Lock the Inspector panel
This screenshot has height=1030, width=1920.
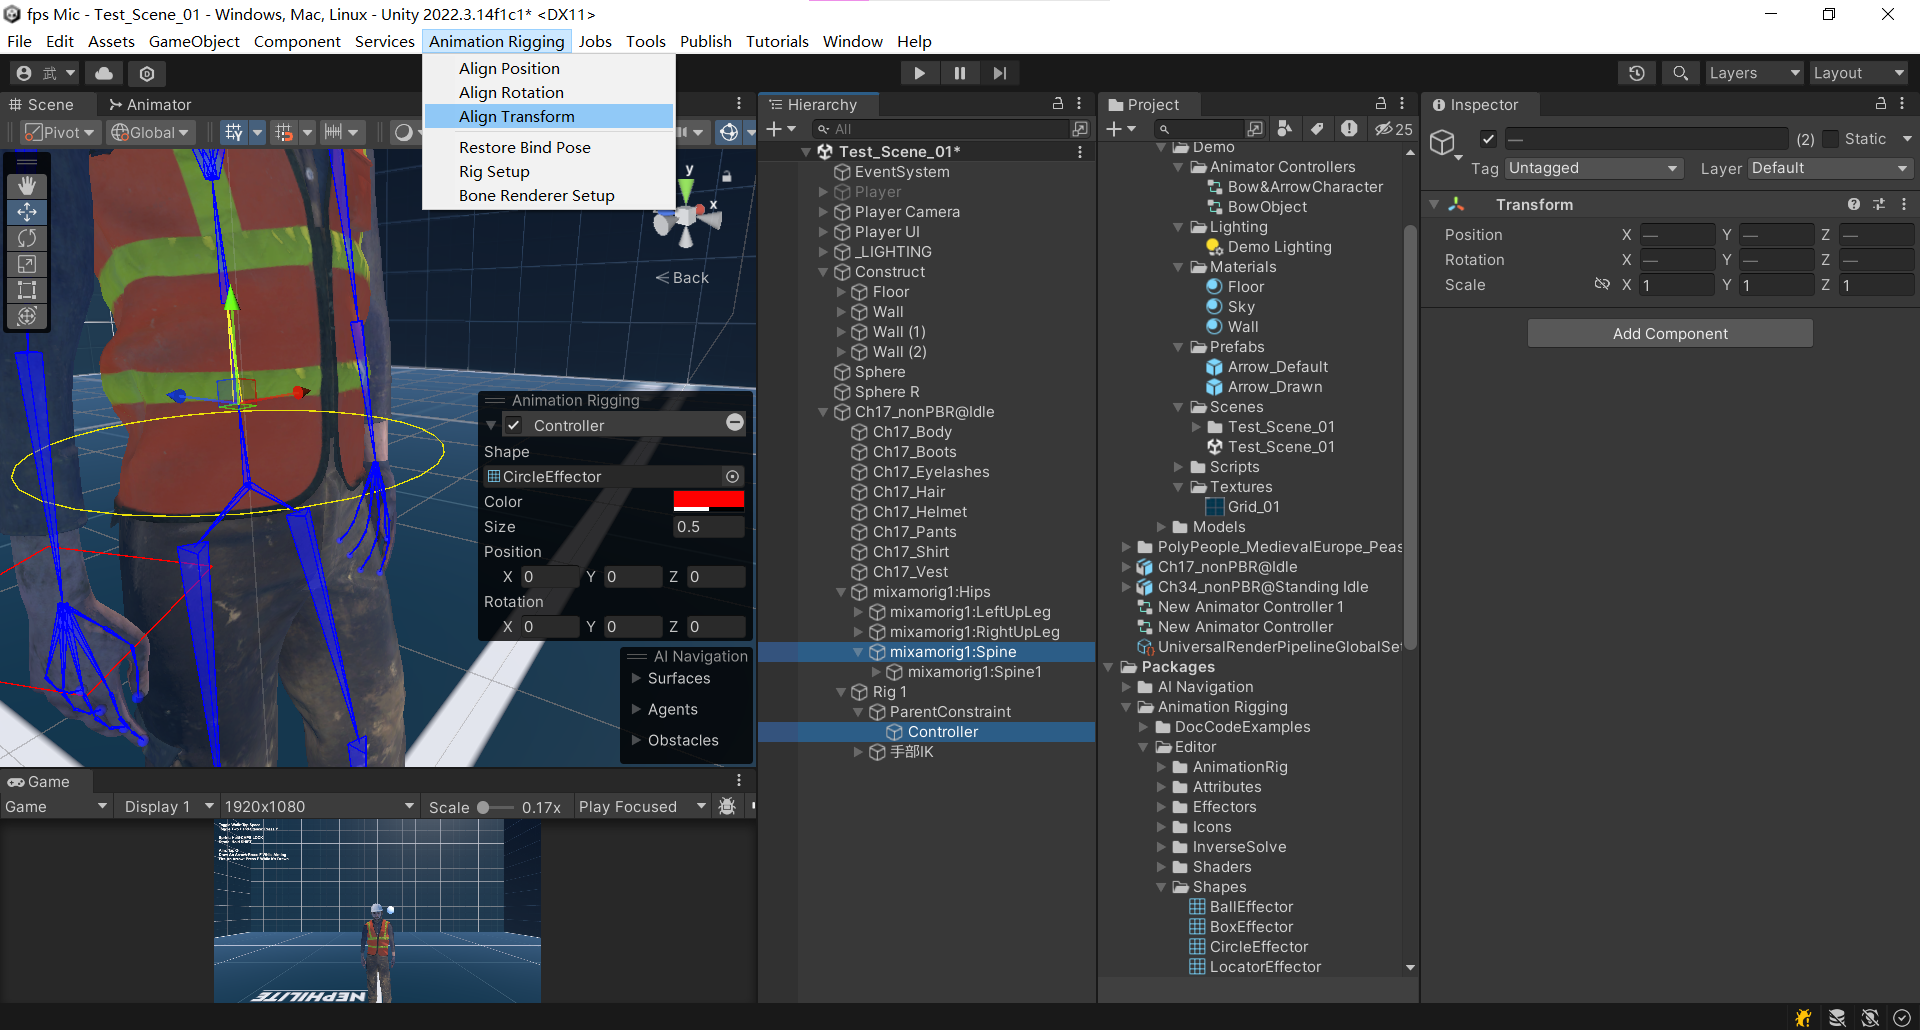click(1881, 104)
